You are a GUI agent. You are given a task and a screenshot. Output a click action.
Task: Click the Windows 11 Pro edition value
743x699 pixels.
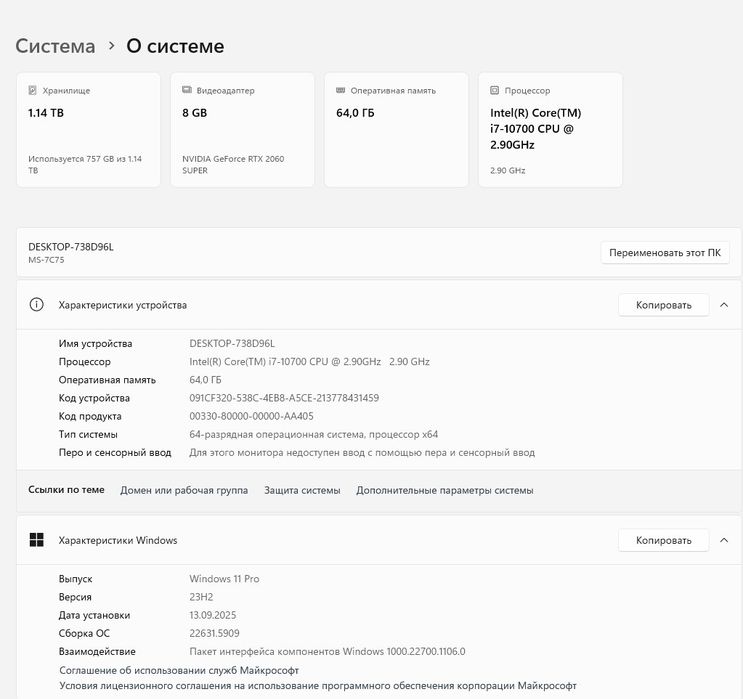pos(224,579)
